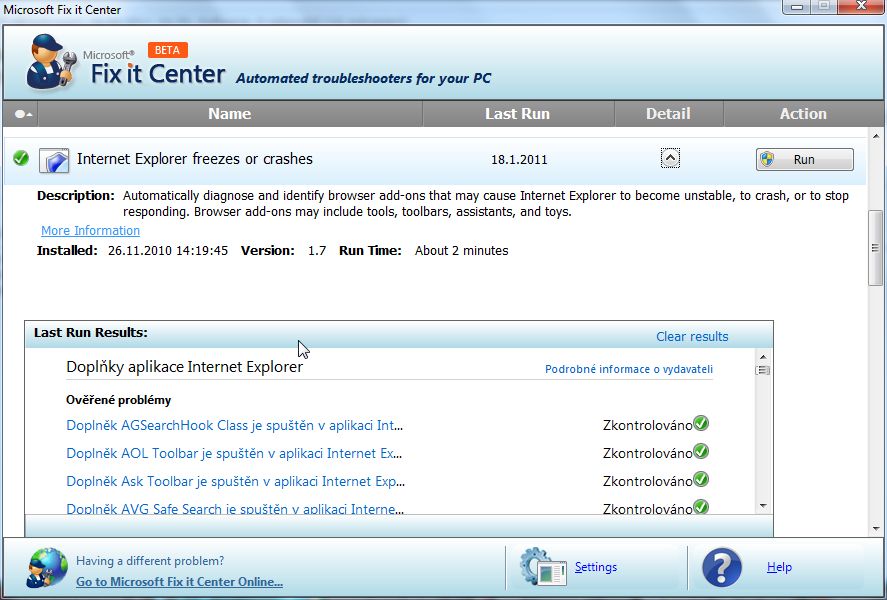Click the Action column header

pyautogui.click(x=803, y=114)
